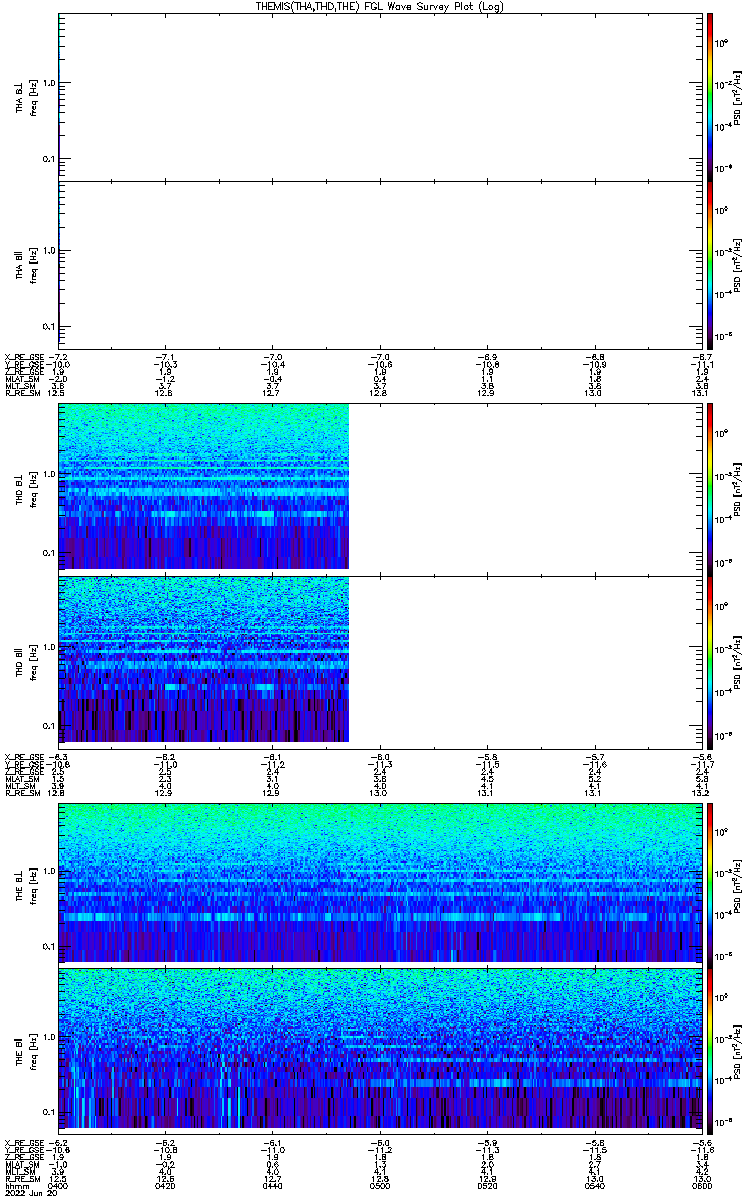
Task: Click MLAT_SM row label under THE panels
Action: [21, 1164]
